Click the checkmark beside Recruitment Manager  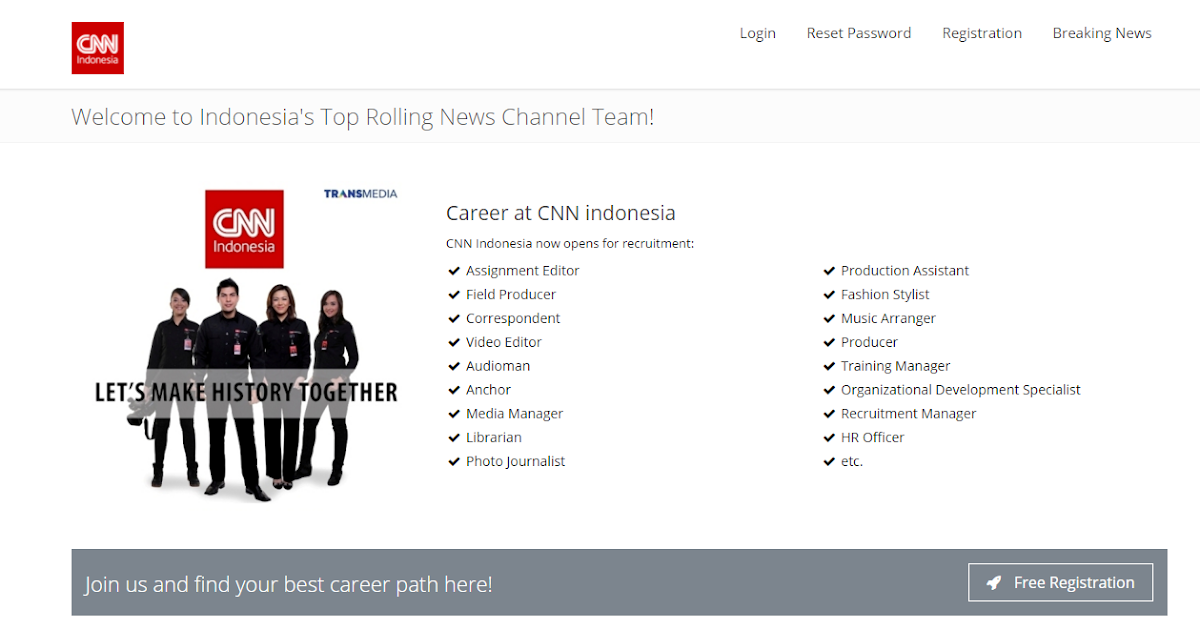[829, 414]
